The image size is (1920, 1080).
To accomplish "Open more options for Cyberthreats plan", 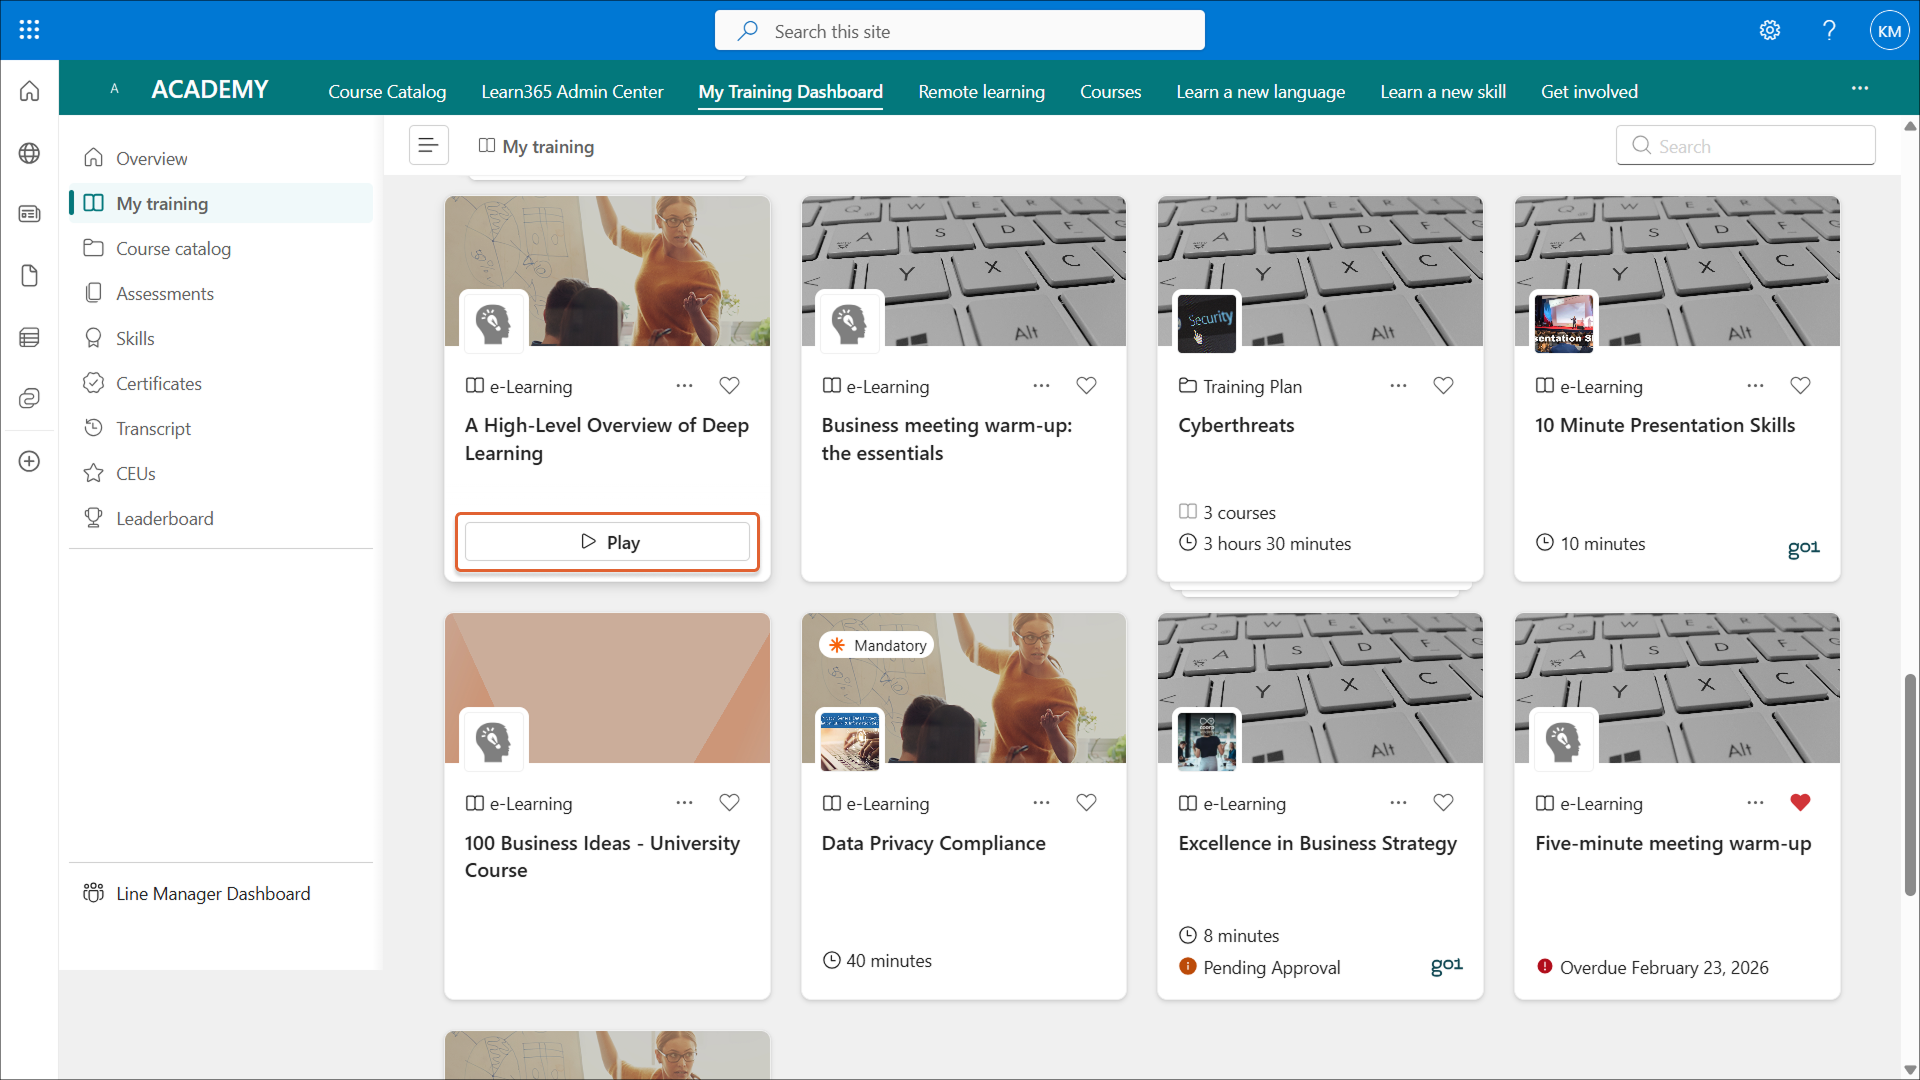I will pyautogui.click(x=1398, y=385).
